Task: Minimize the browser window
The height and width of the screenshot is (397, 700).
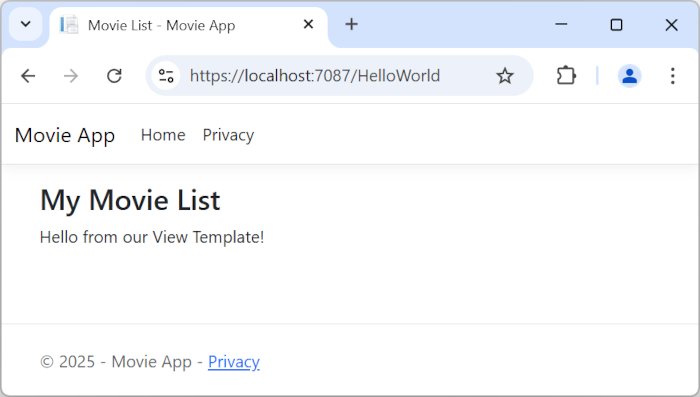Action: click(561, 25)
